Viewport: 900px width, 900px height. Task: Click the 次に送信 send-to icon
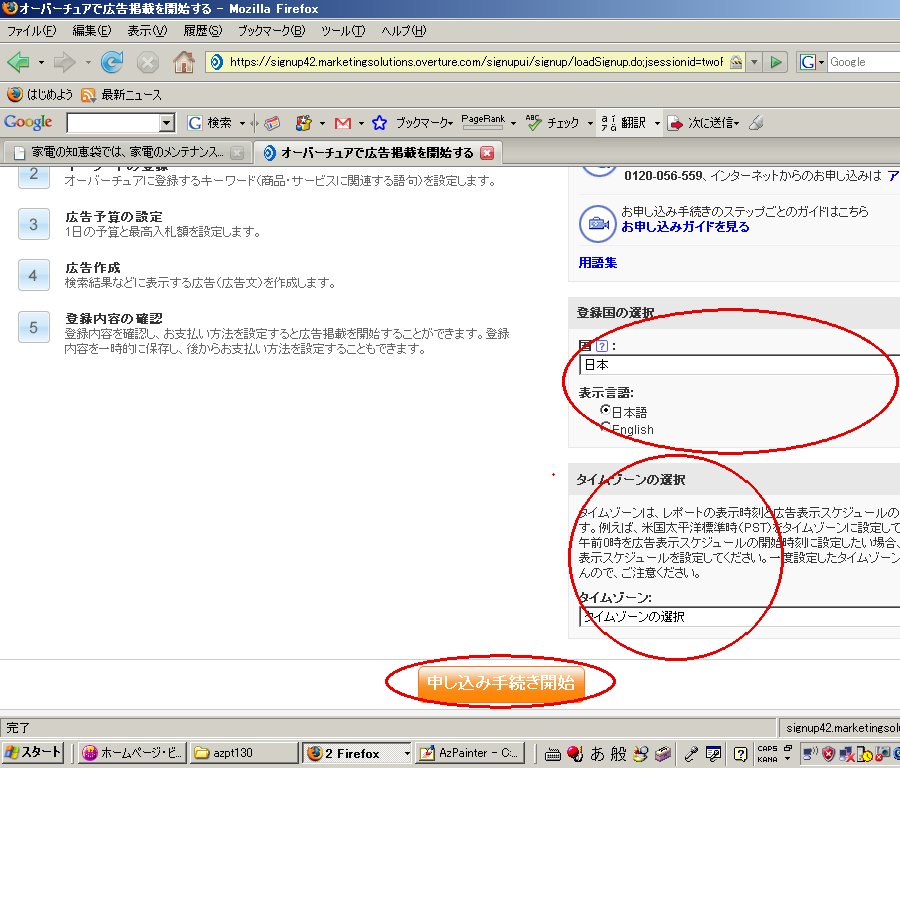pyautogui.click(x=705, y=123)
